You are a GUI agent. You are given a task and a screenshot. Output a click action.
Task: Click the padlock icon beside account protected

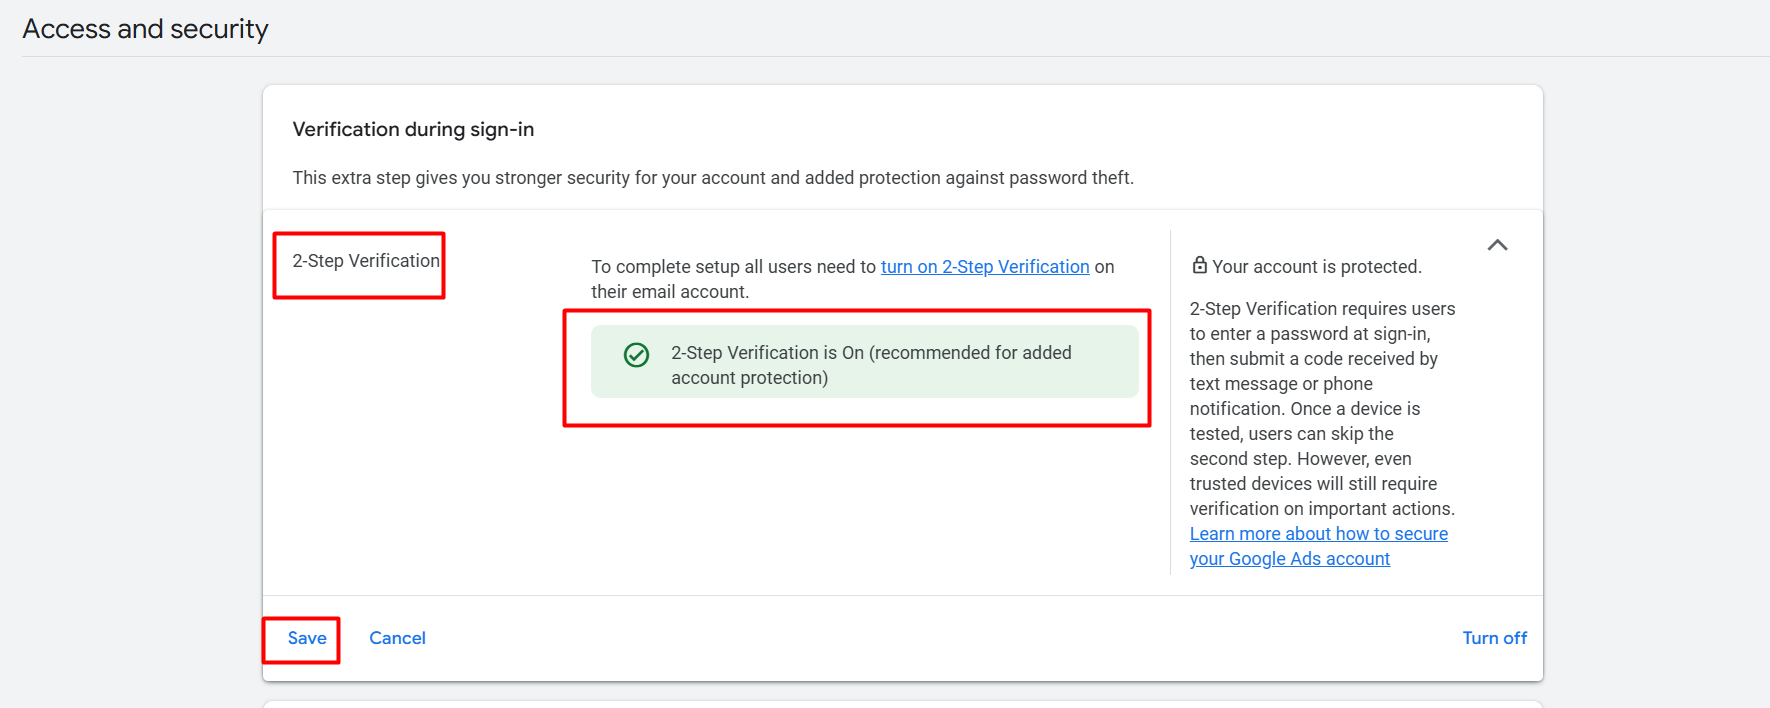[1199, 265]
